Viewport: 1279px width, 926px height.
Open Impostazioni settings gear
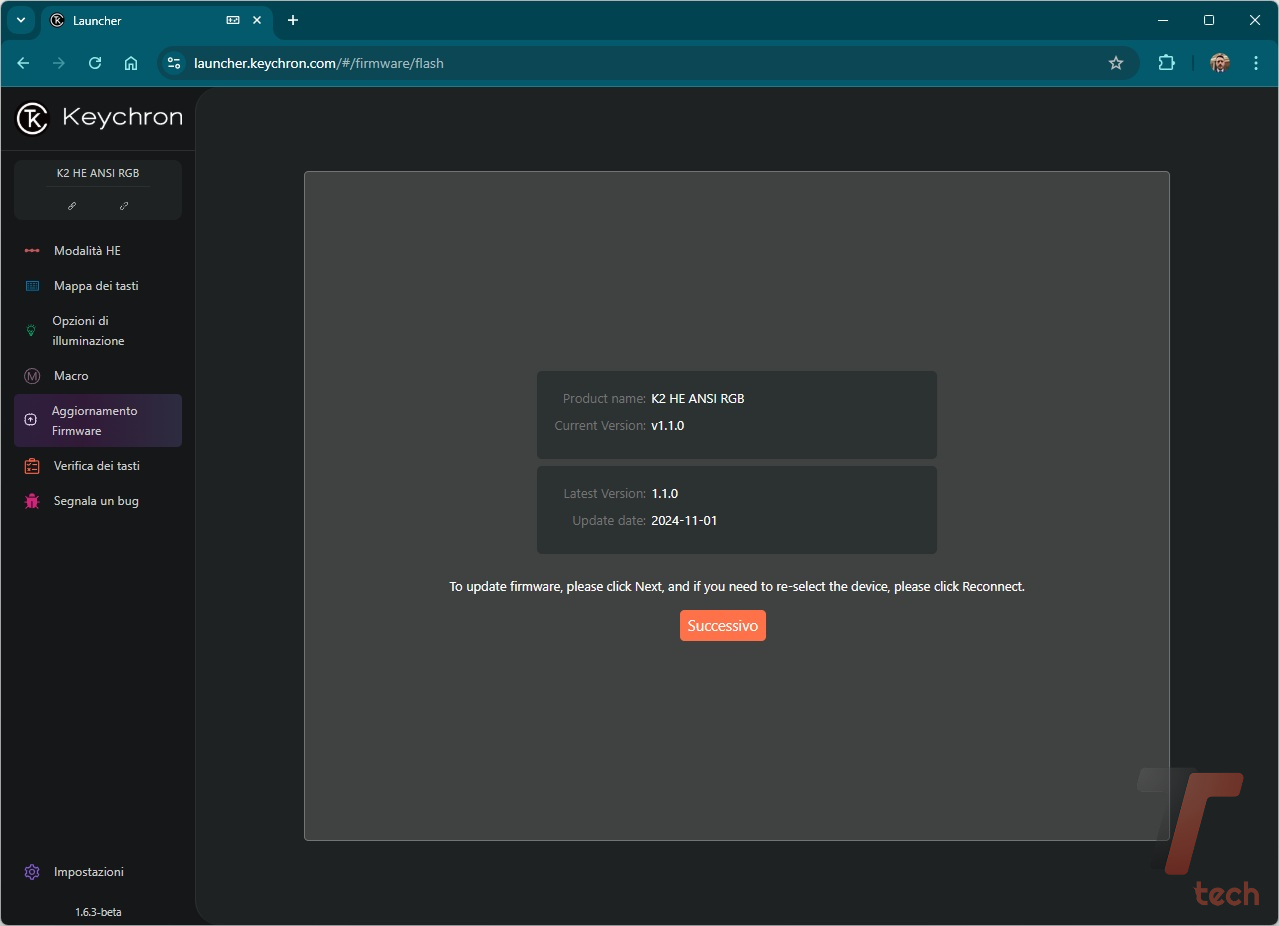[x=32, y=872]
